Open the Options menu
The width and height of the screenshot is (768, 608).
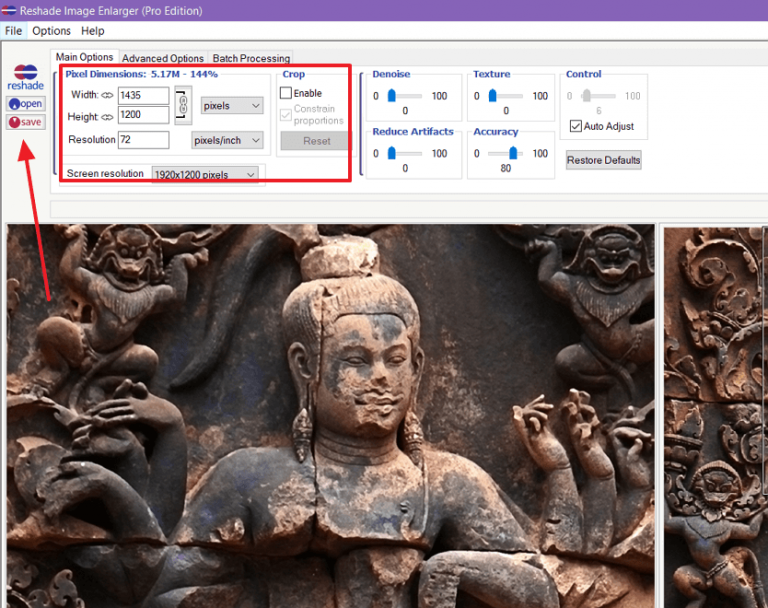tap(51, 31)
